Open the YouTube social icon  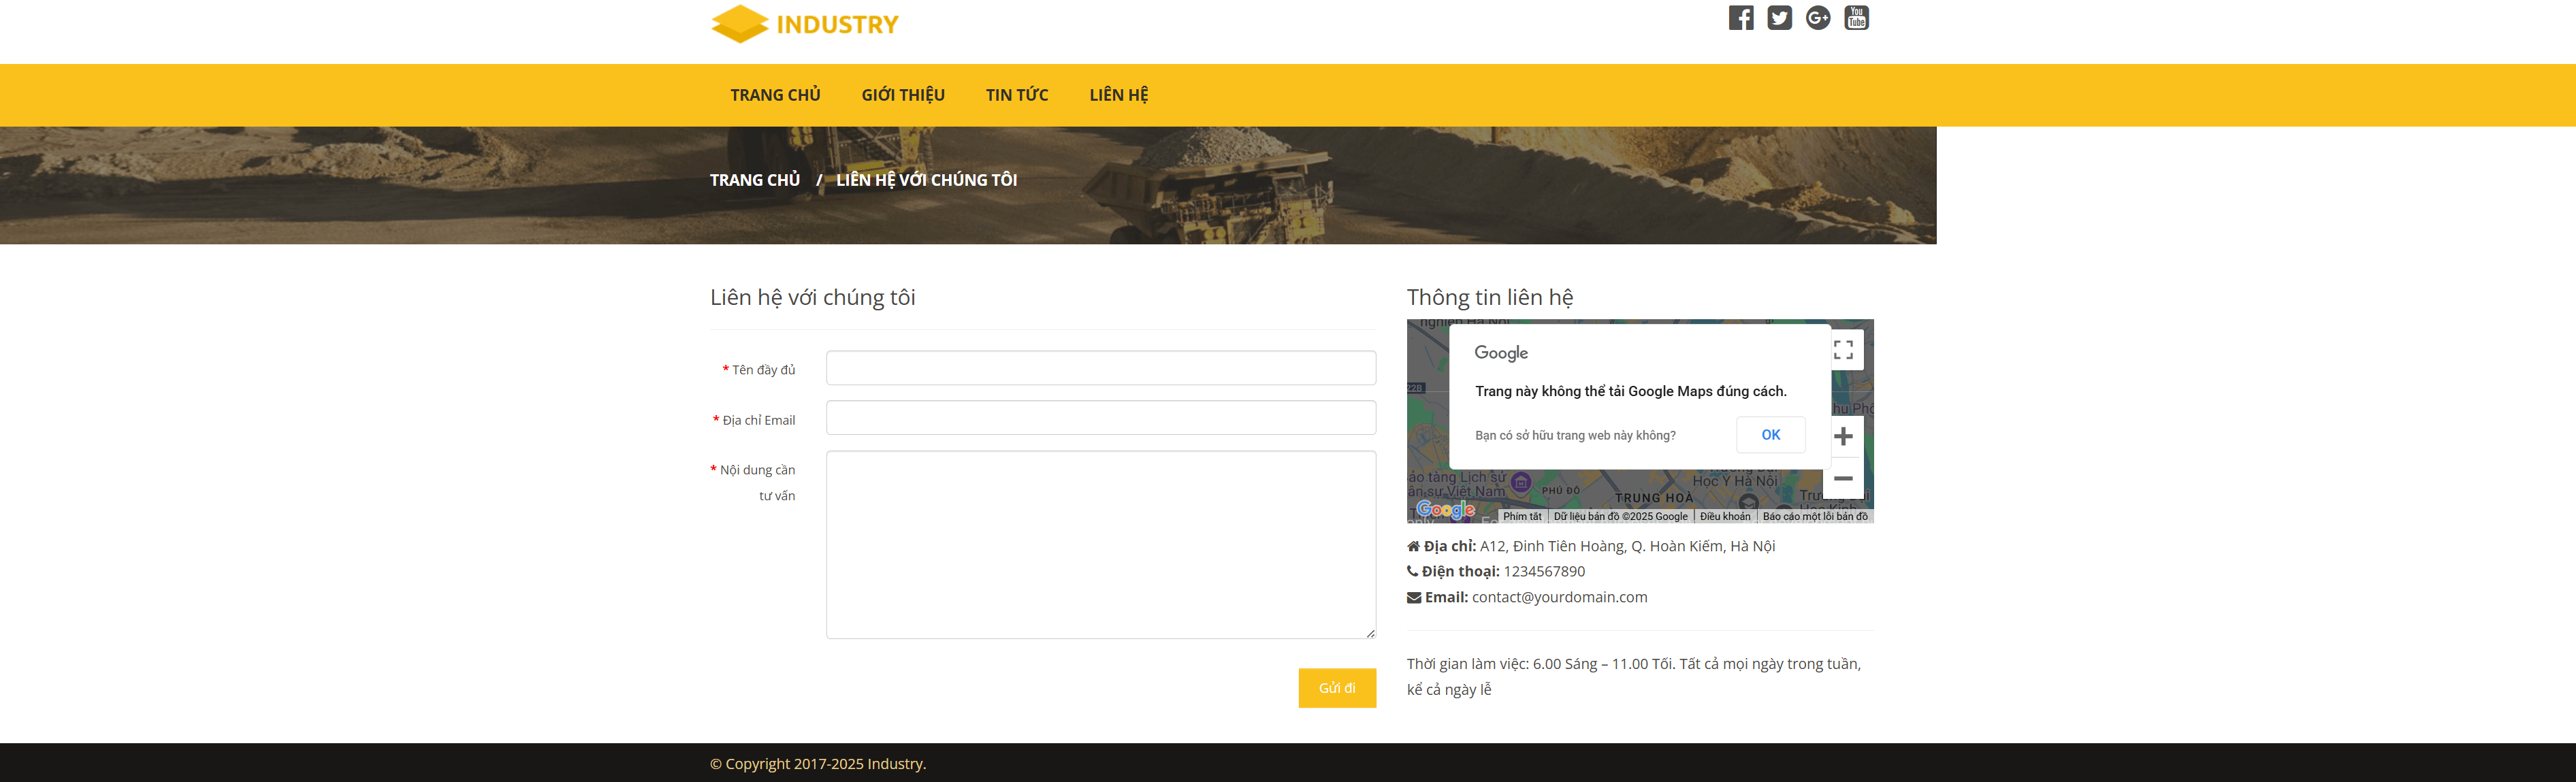1856,18
